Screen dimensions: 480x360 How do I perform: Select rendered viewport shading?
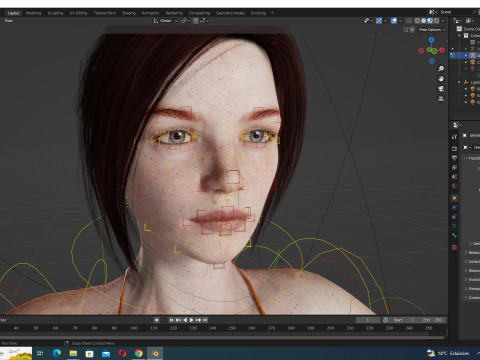tap(436, 21)
